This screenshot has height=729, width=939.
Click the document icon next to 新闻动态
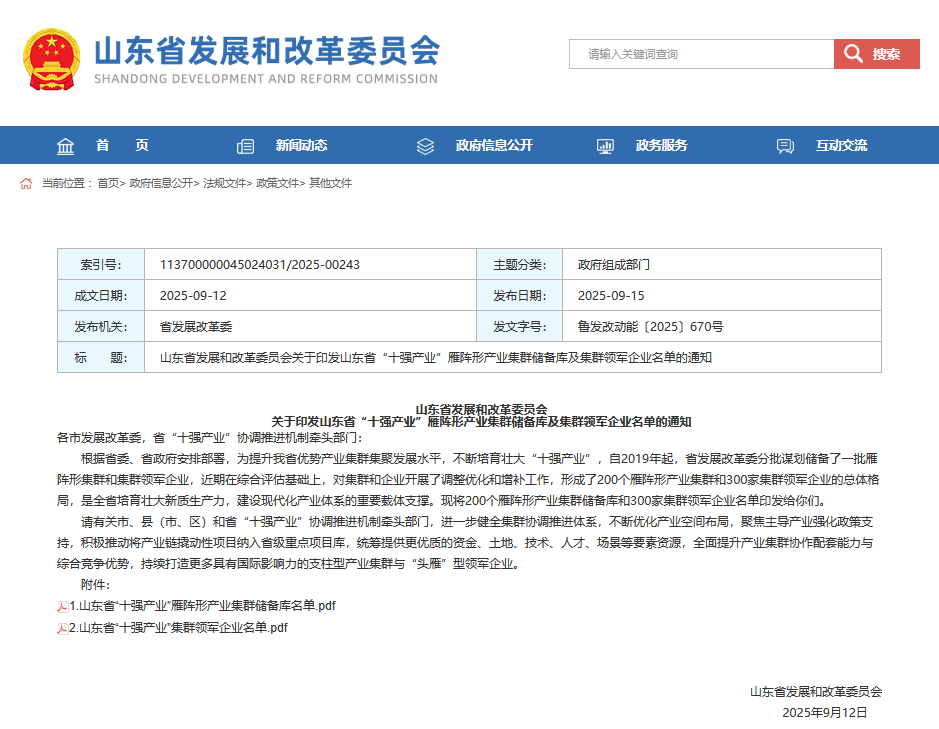point(245,145)
